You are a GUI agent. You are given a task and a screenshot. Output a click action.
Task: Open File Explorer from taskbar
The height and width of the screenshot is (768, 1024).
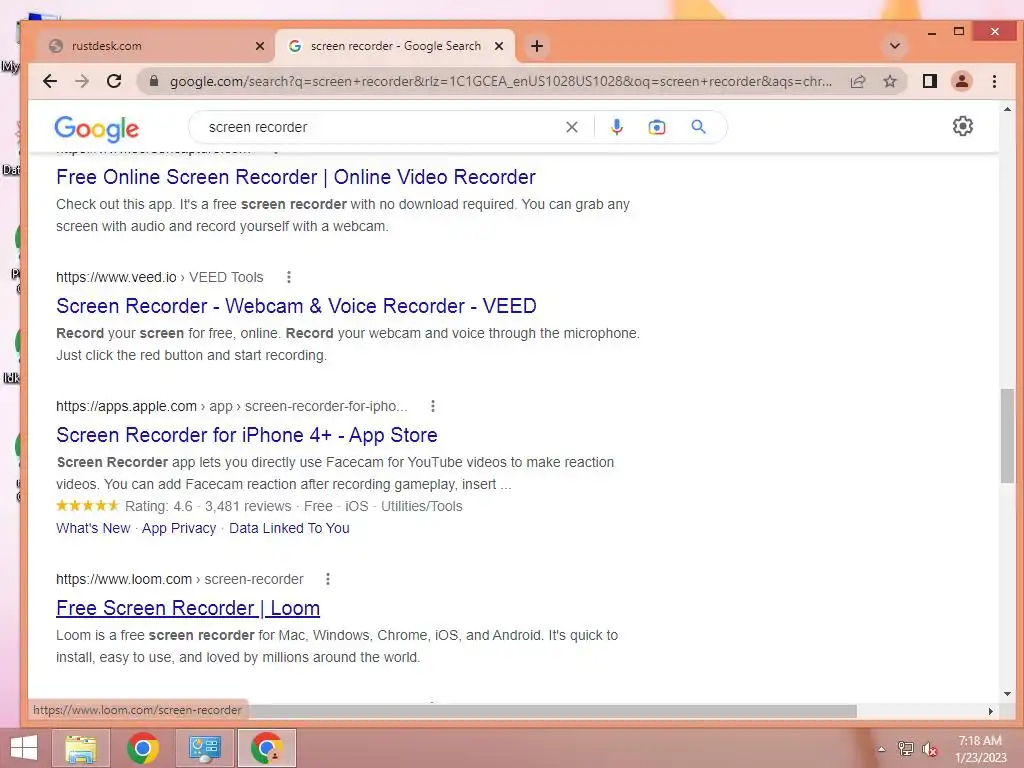point(81,748)
